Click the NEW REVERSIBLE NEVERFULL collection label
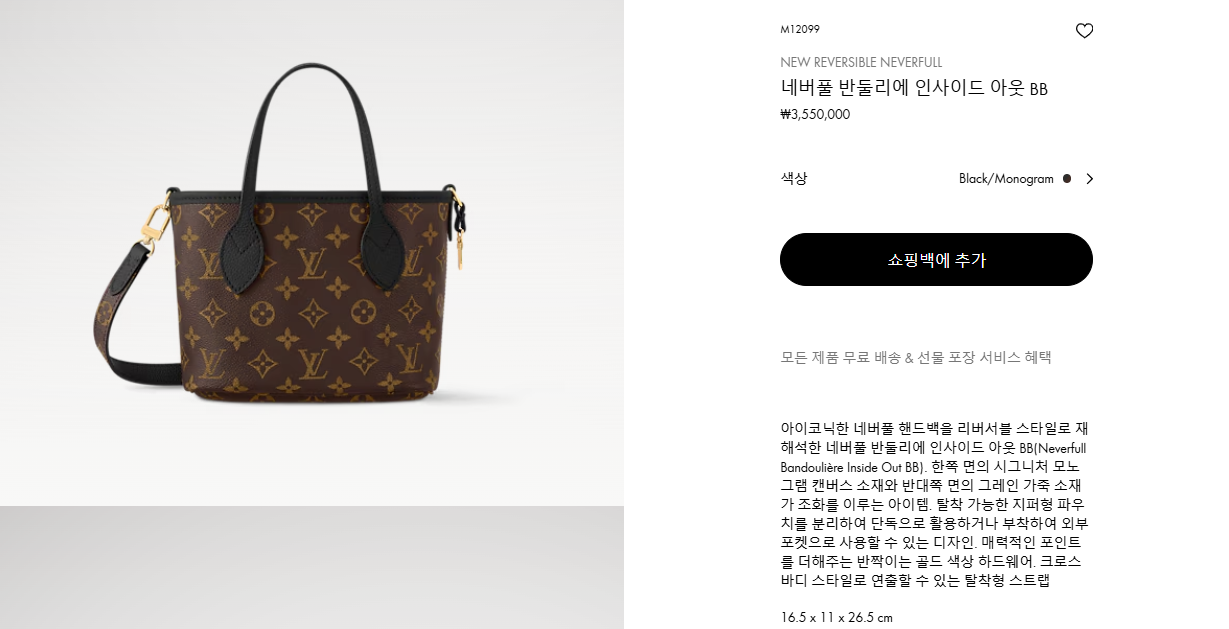 [x=861, y=62]
